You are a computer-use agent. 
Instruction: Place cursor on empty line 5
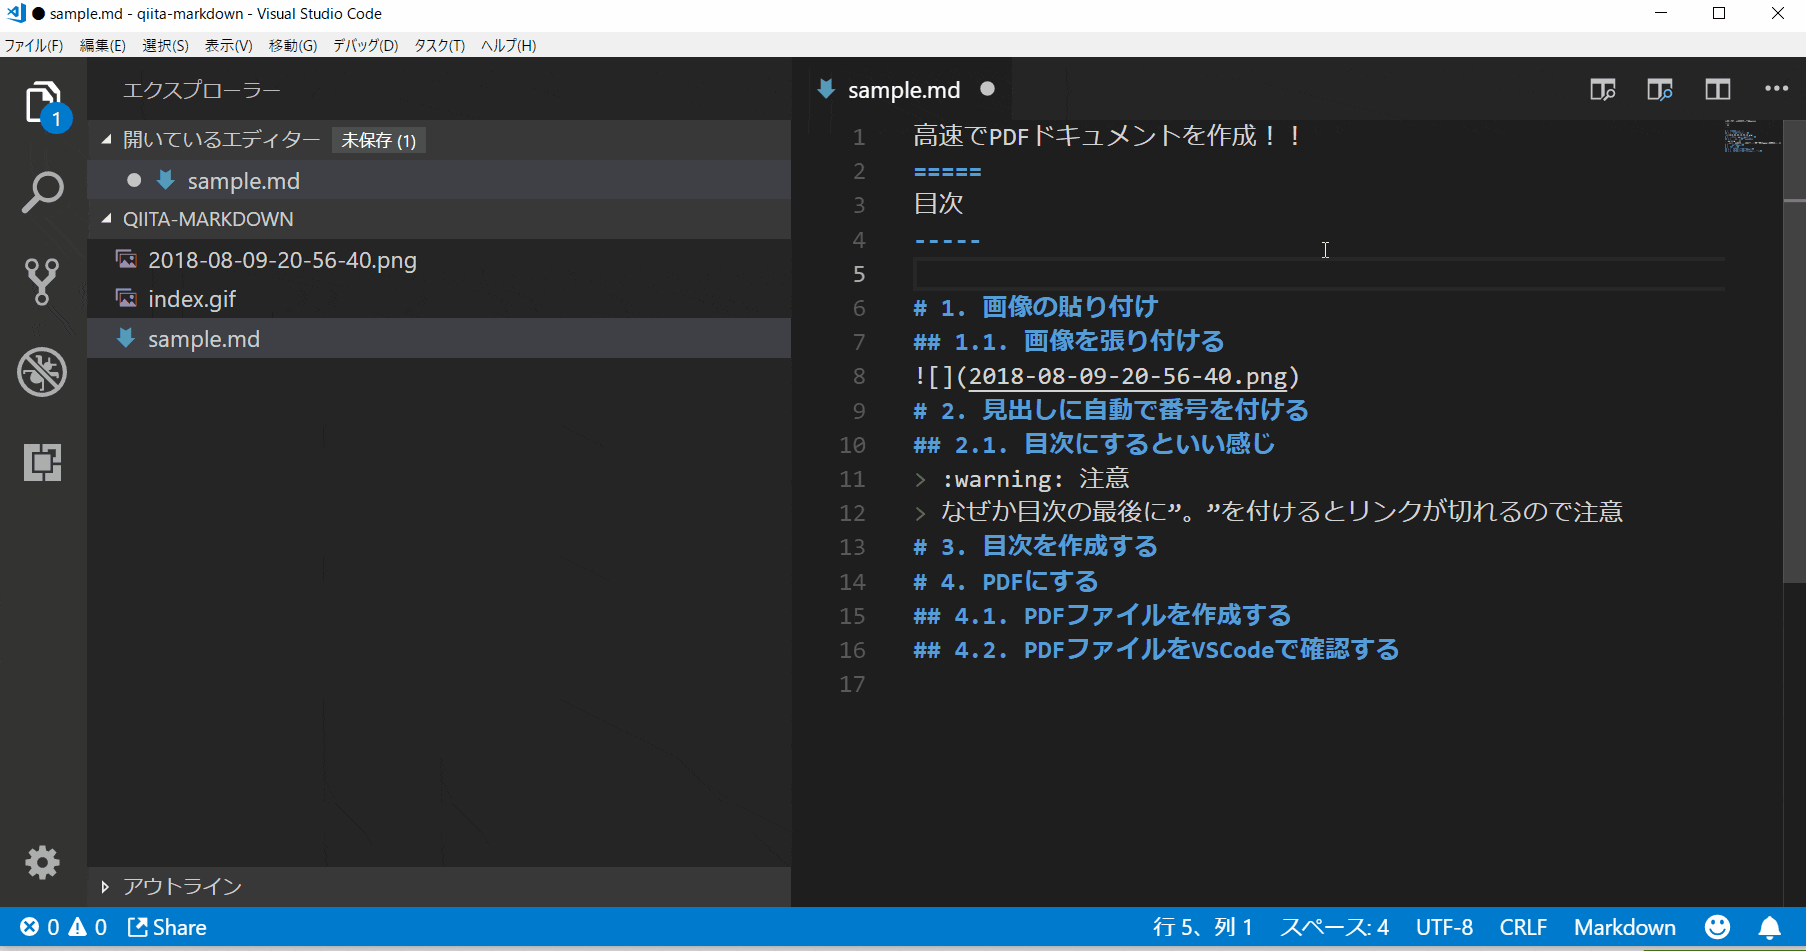point(1318,274)
